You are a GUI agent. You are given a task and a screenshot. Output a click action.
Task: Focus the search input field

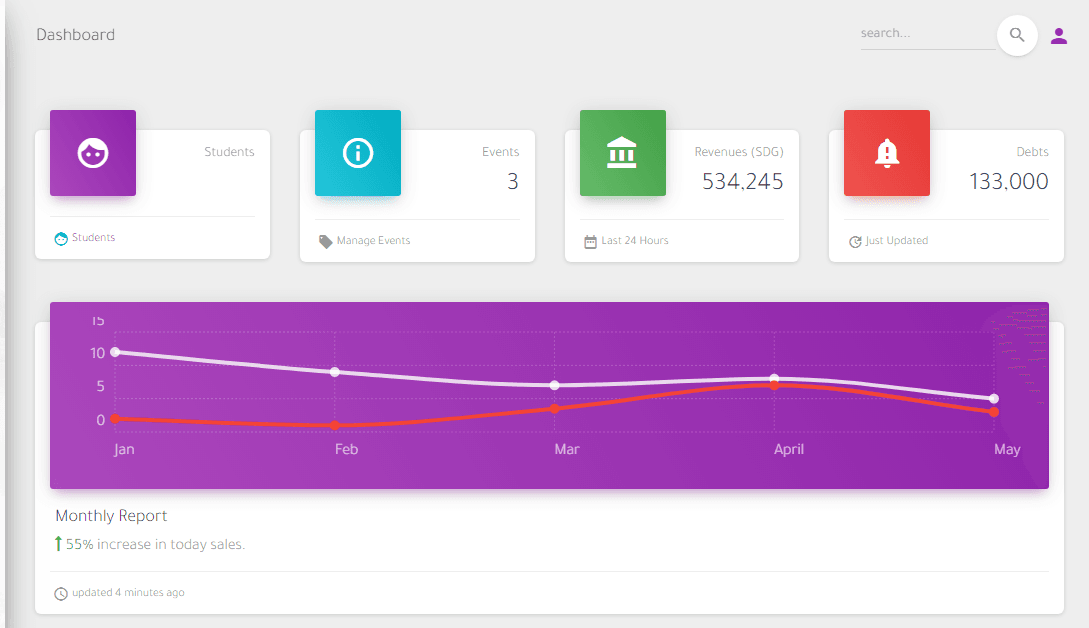927,34
